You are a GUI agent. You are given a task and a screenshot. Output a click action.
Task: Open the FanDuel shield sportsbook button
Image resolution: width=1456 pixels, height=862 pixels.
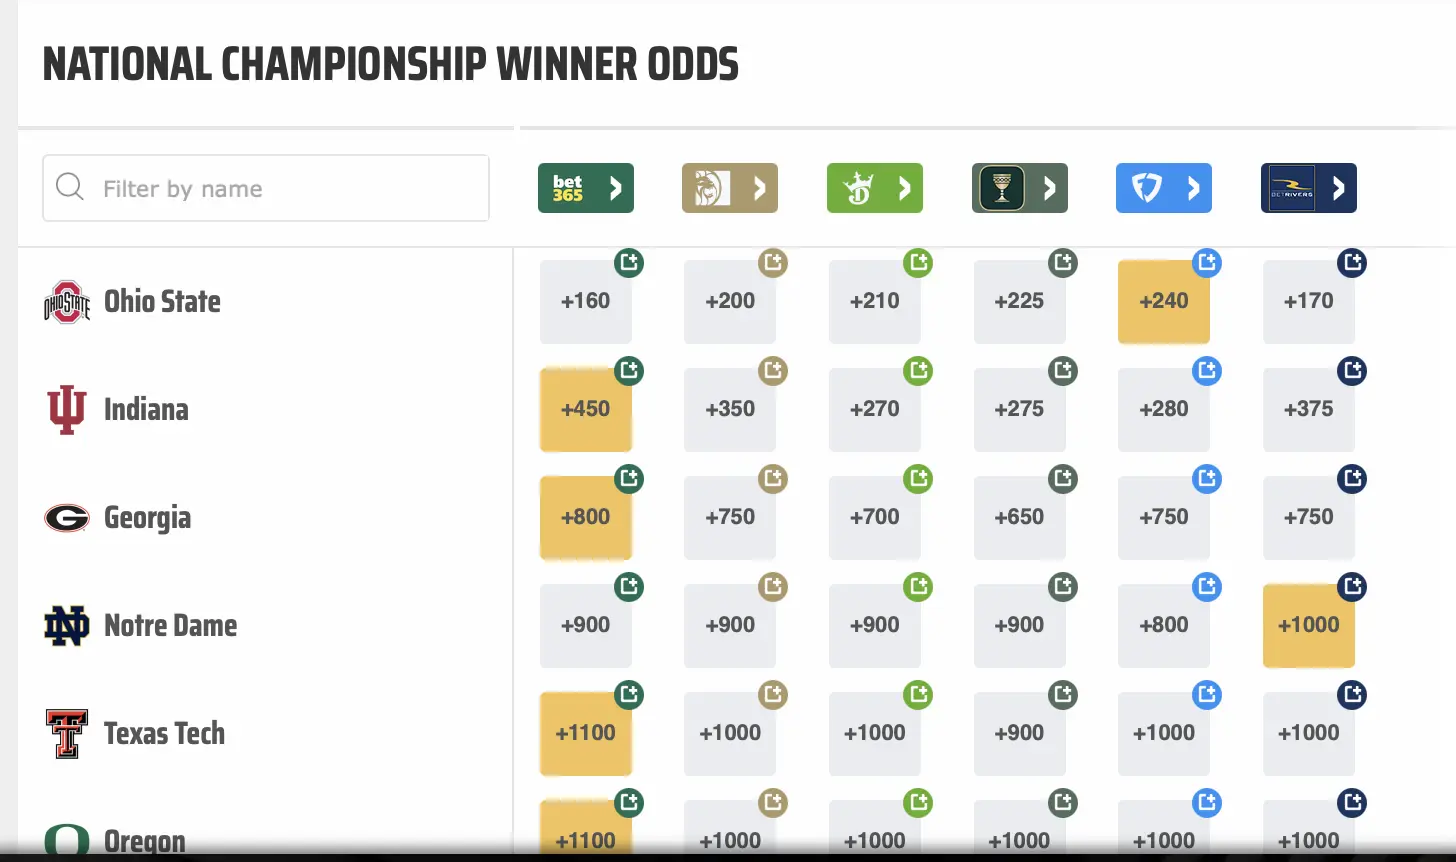(x=1163, y=188)
